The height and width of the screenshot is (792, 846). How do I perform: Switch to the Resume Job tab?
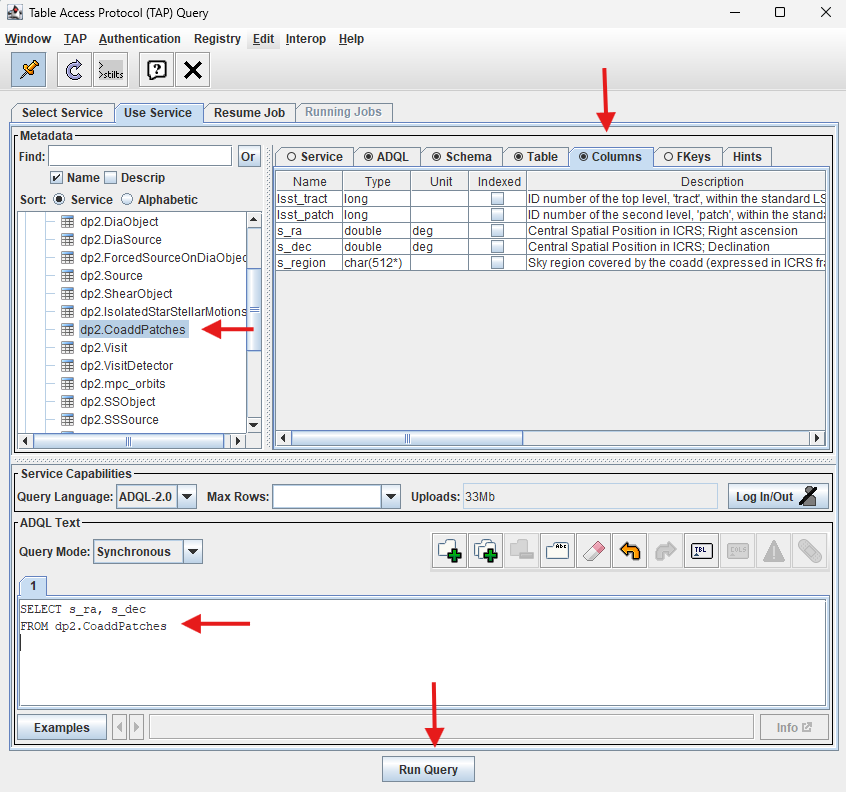249,113
